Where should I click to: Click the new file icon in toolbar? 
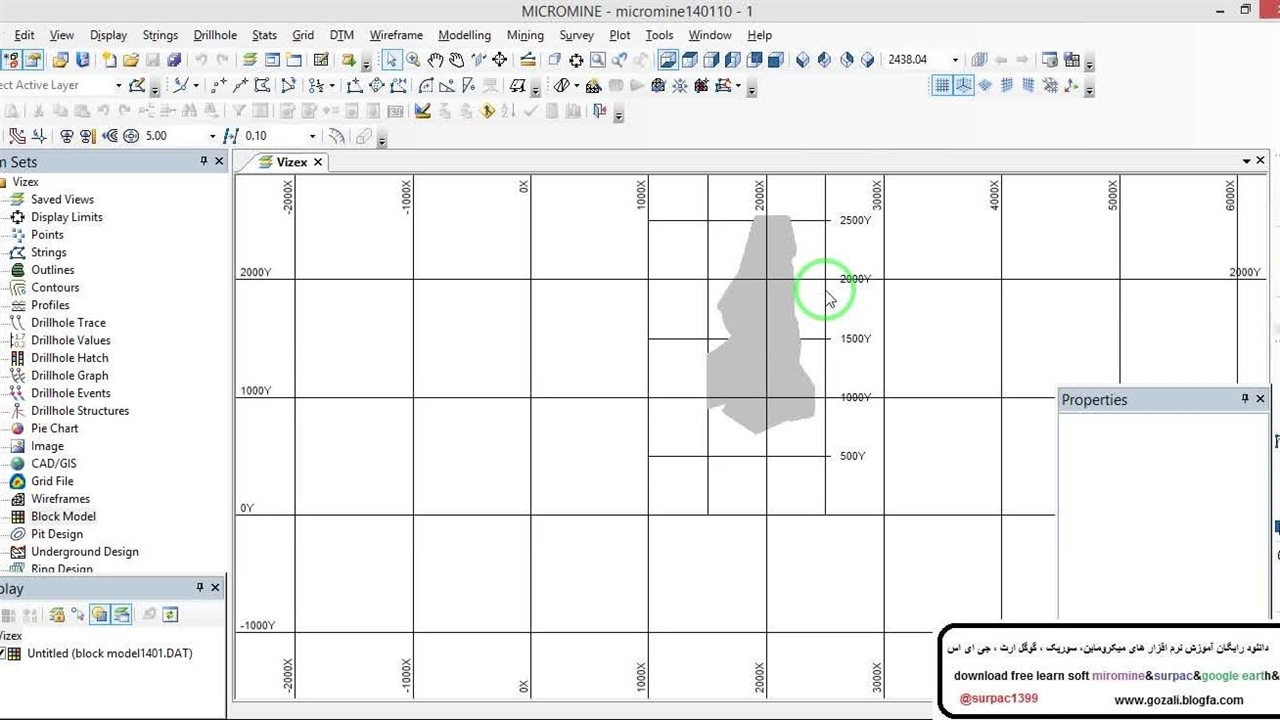point(109,60)
